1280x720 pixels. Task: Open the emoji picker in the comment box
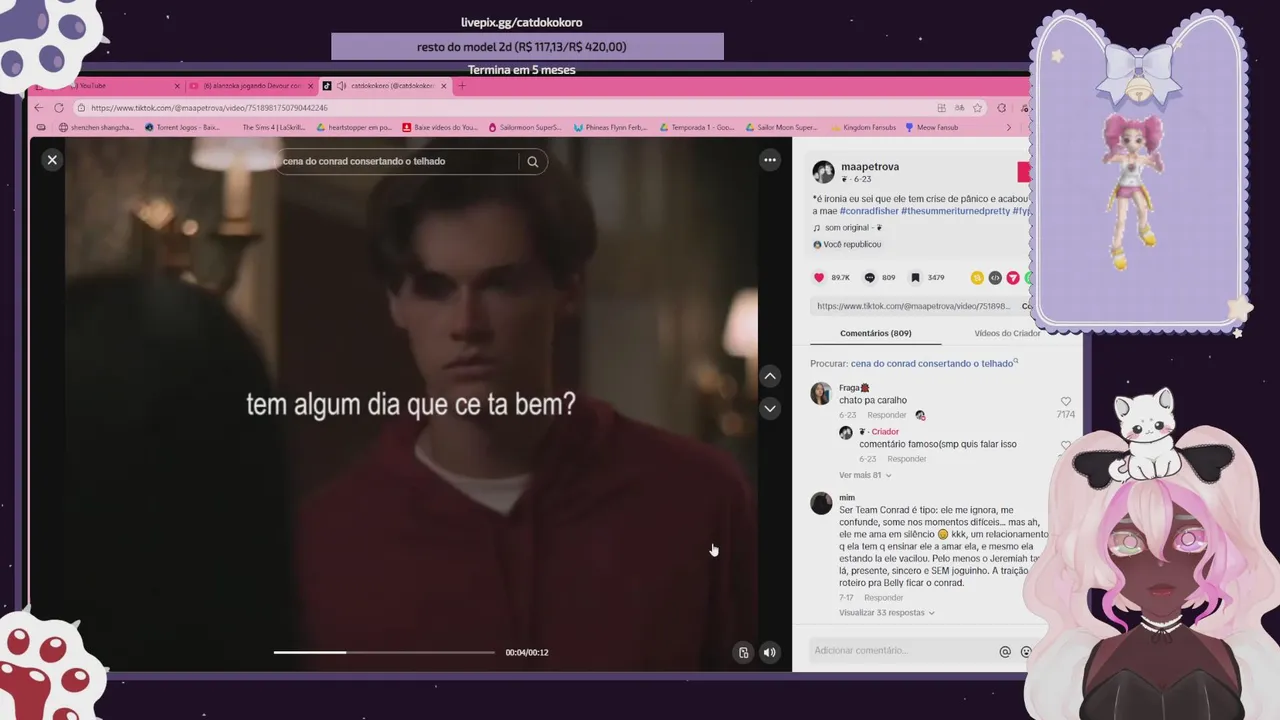tap(1026, 652)
